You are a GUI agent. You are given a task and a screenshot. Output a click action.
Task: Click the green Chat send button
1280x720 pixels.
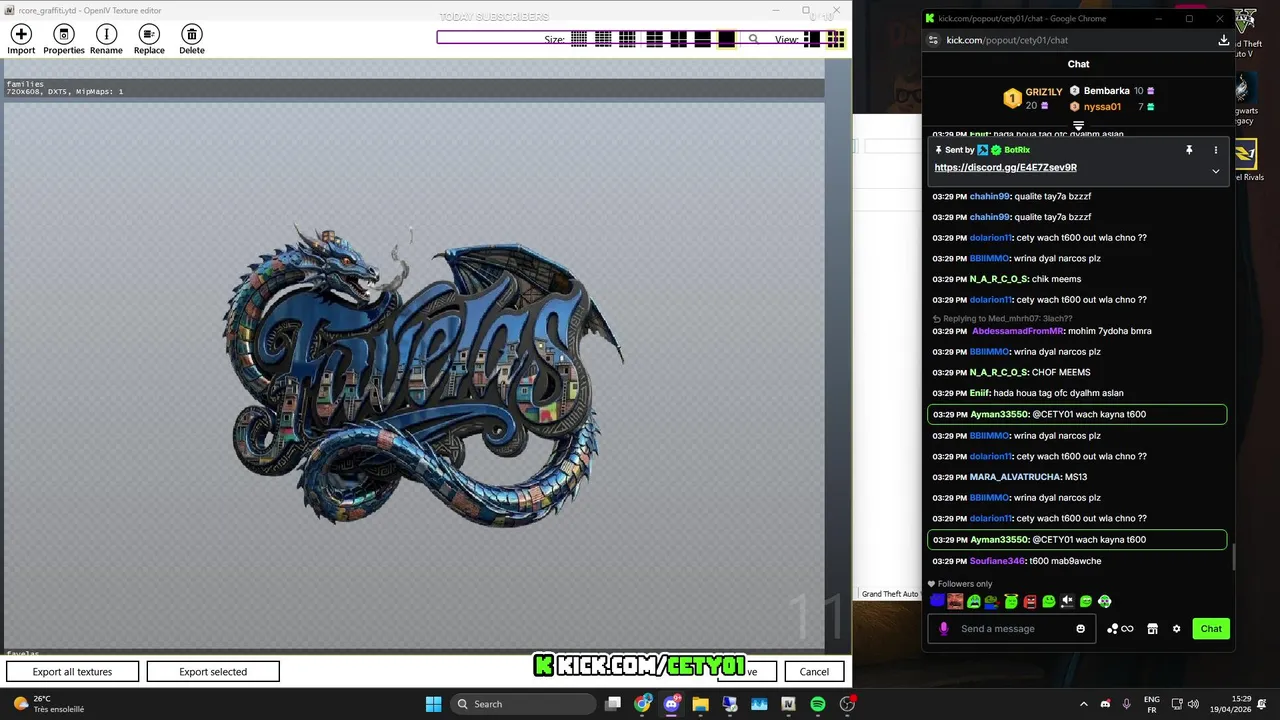(1211, 629)
